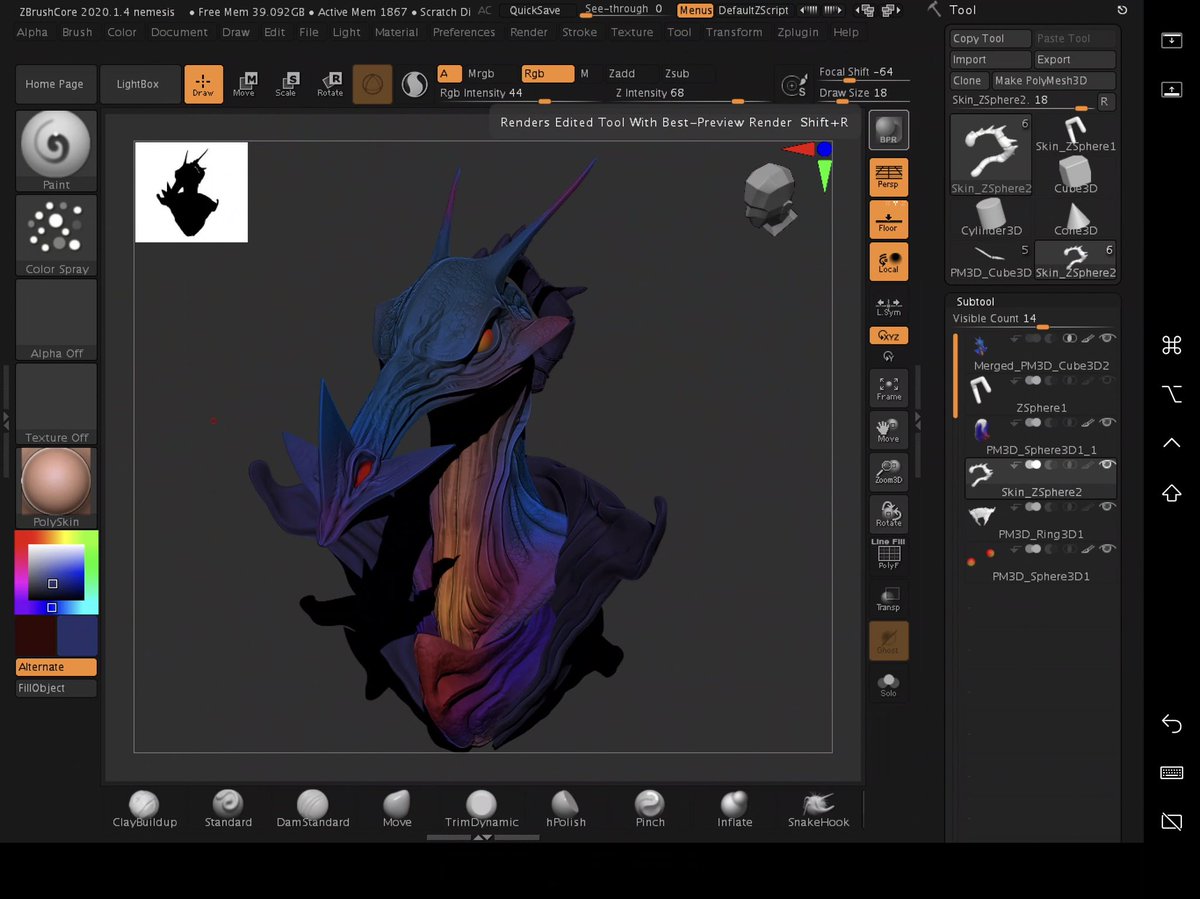Toggle Solo mode button

tap(889, 684)
